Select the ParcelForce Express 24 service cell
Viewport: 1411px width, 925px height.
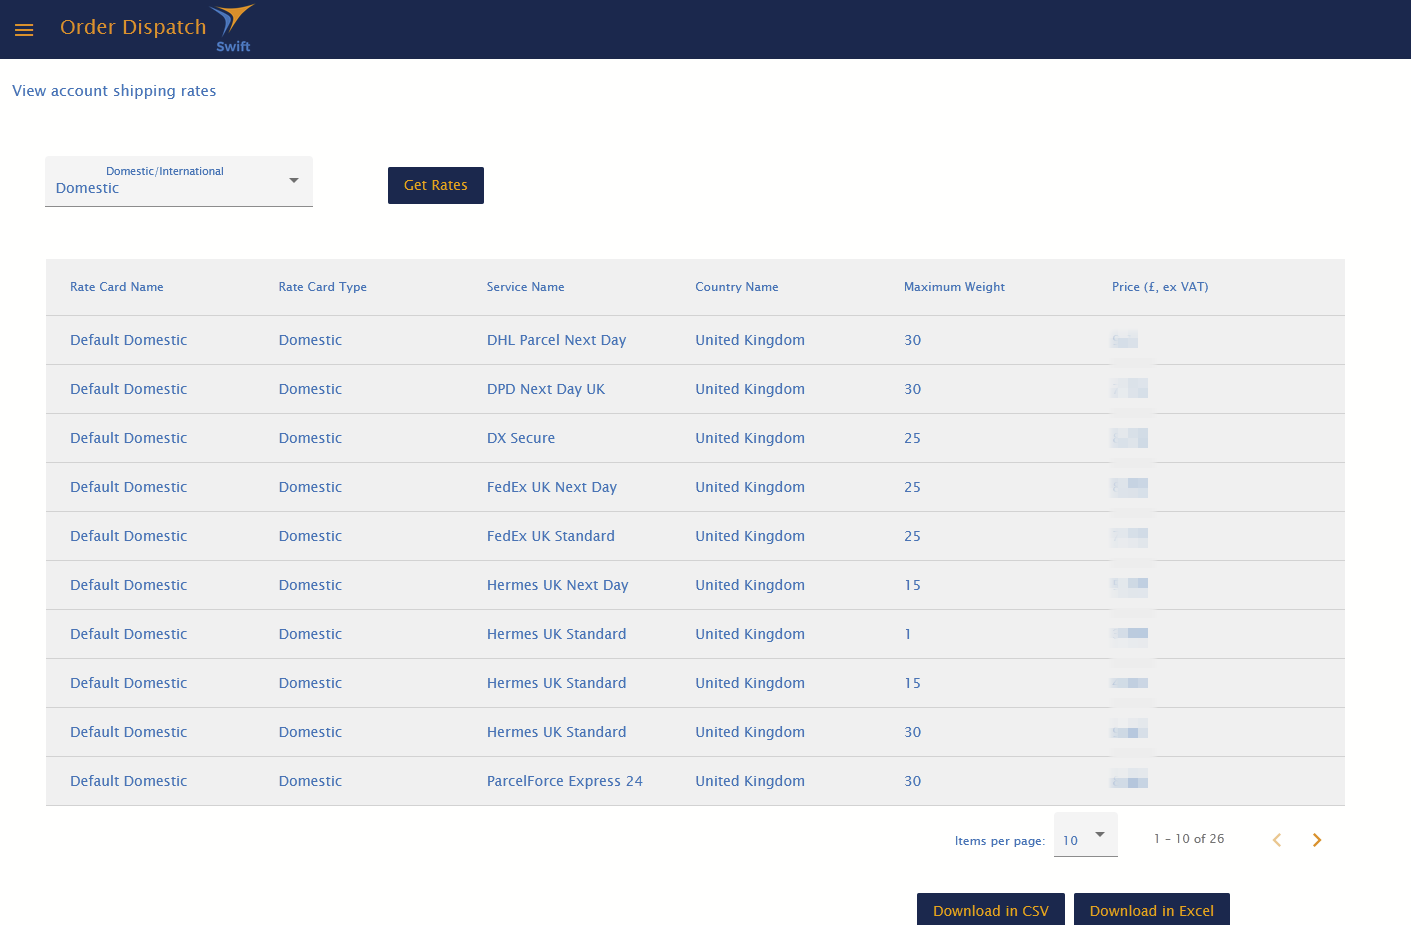click(565, 781)
